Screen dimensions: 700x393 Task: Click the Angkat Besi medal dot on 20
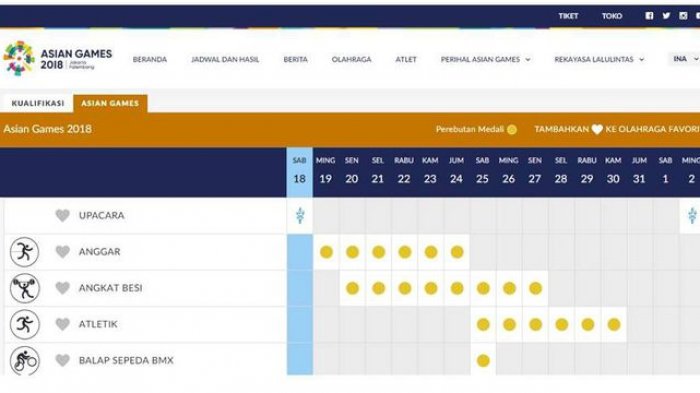point(352,288)
